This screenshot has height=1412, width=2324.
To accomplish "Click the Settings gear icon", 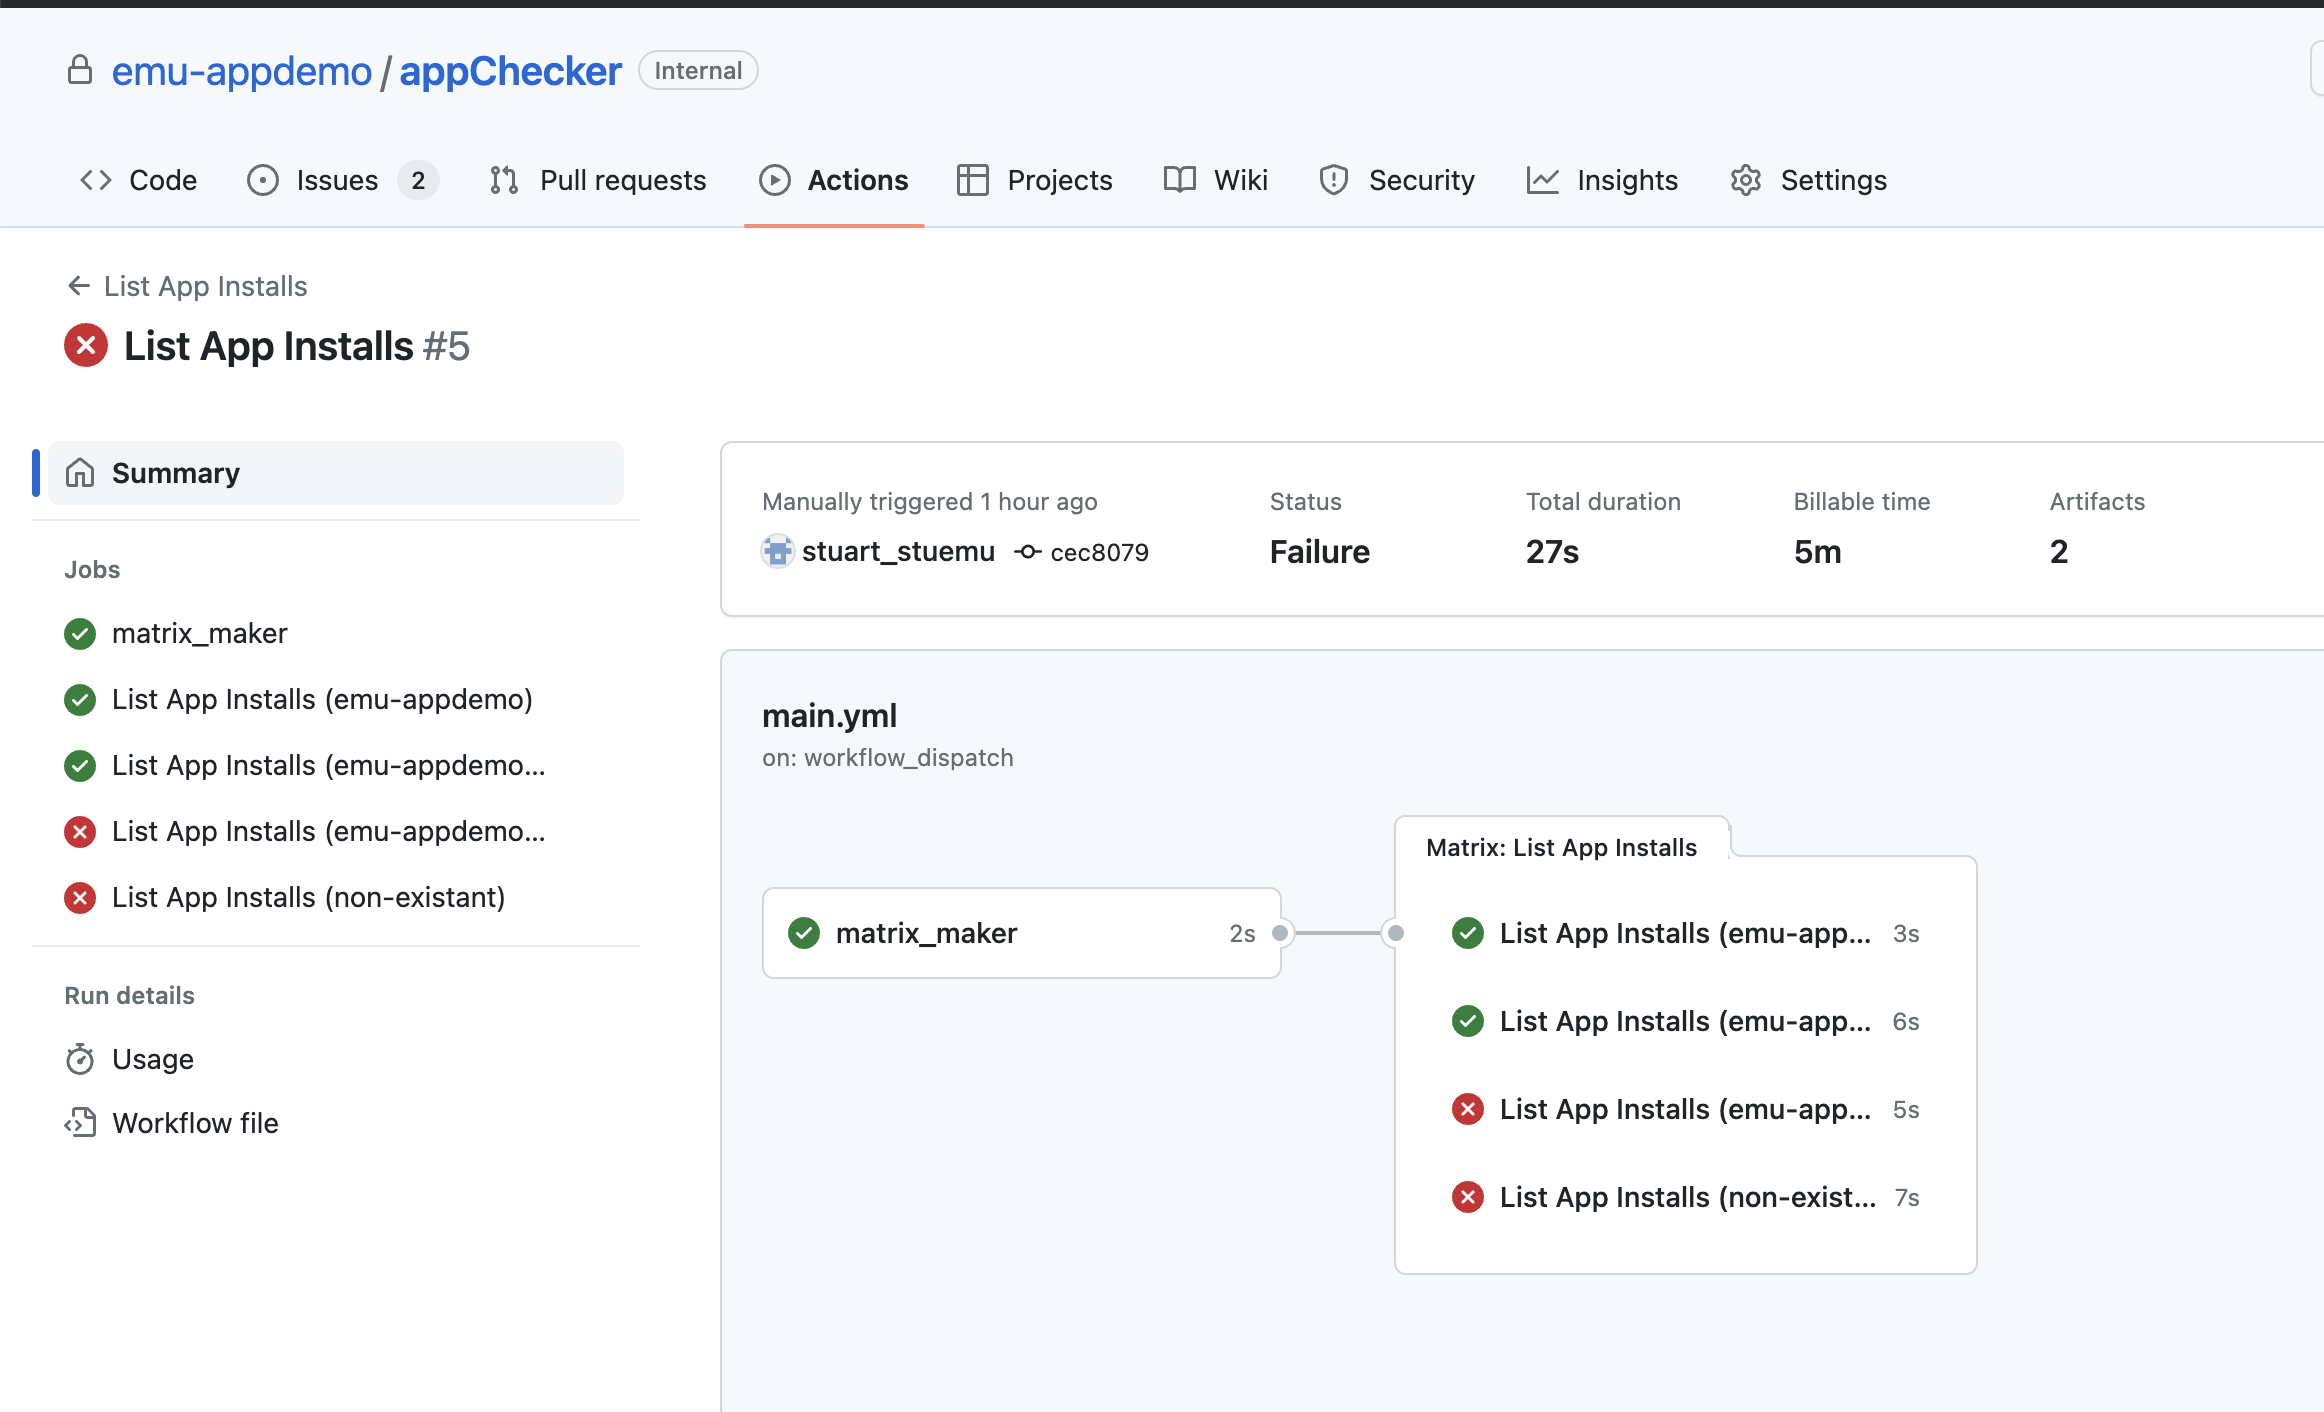I will pos(1746,180).
